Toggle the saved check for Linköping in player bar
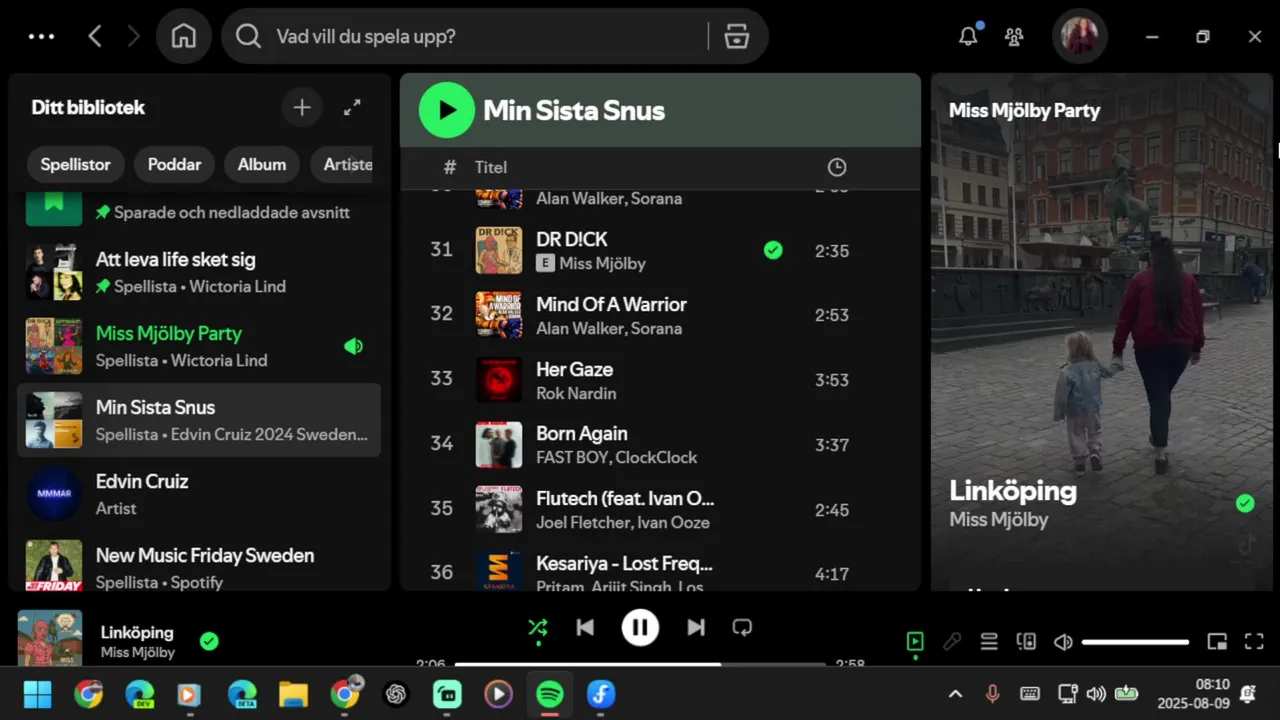Screen dimensions: 1280x720 coord(209,641)
